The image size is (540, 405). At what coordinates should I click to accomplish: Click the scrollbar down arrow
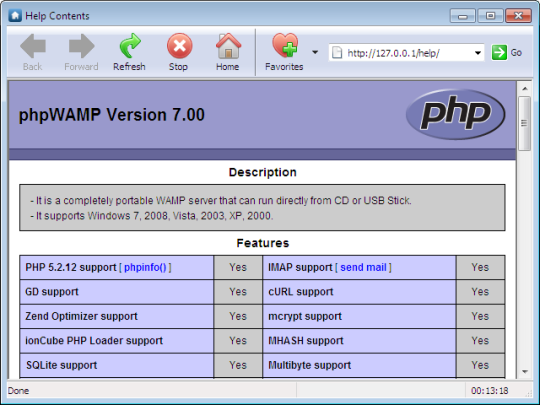point(525,372)
